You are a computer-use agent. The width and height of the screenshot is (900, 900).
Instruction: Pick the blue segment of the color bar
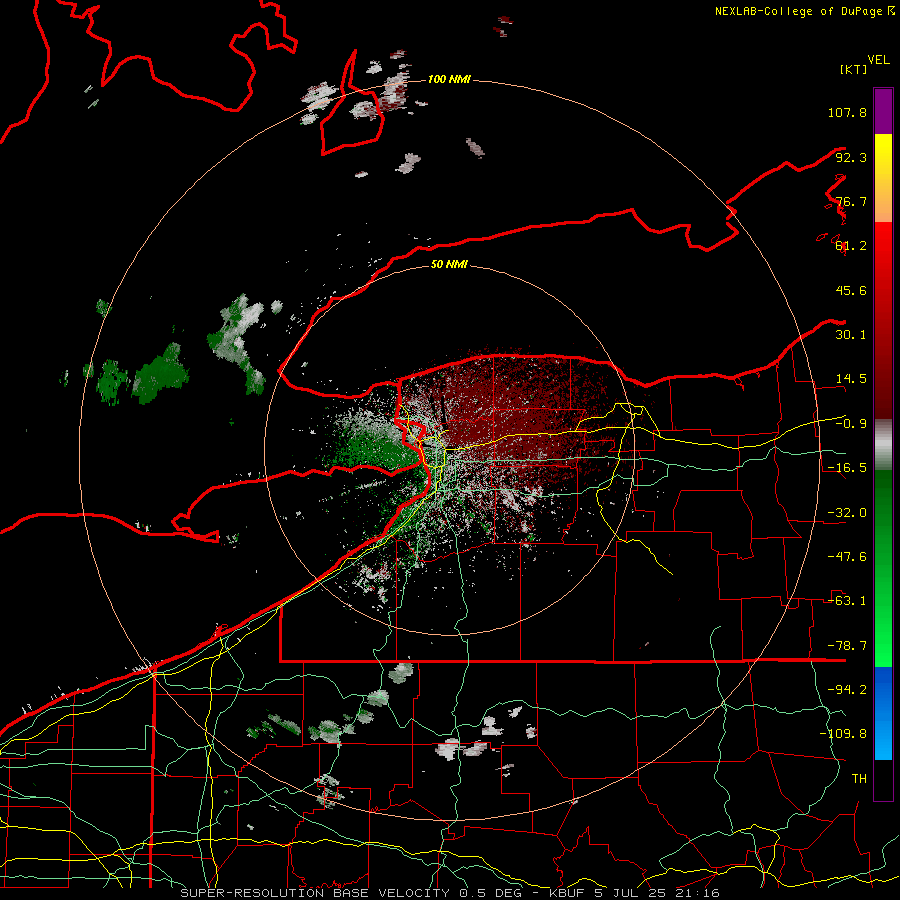(883, 713)
